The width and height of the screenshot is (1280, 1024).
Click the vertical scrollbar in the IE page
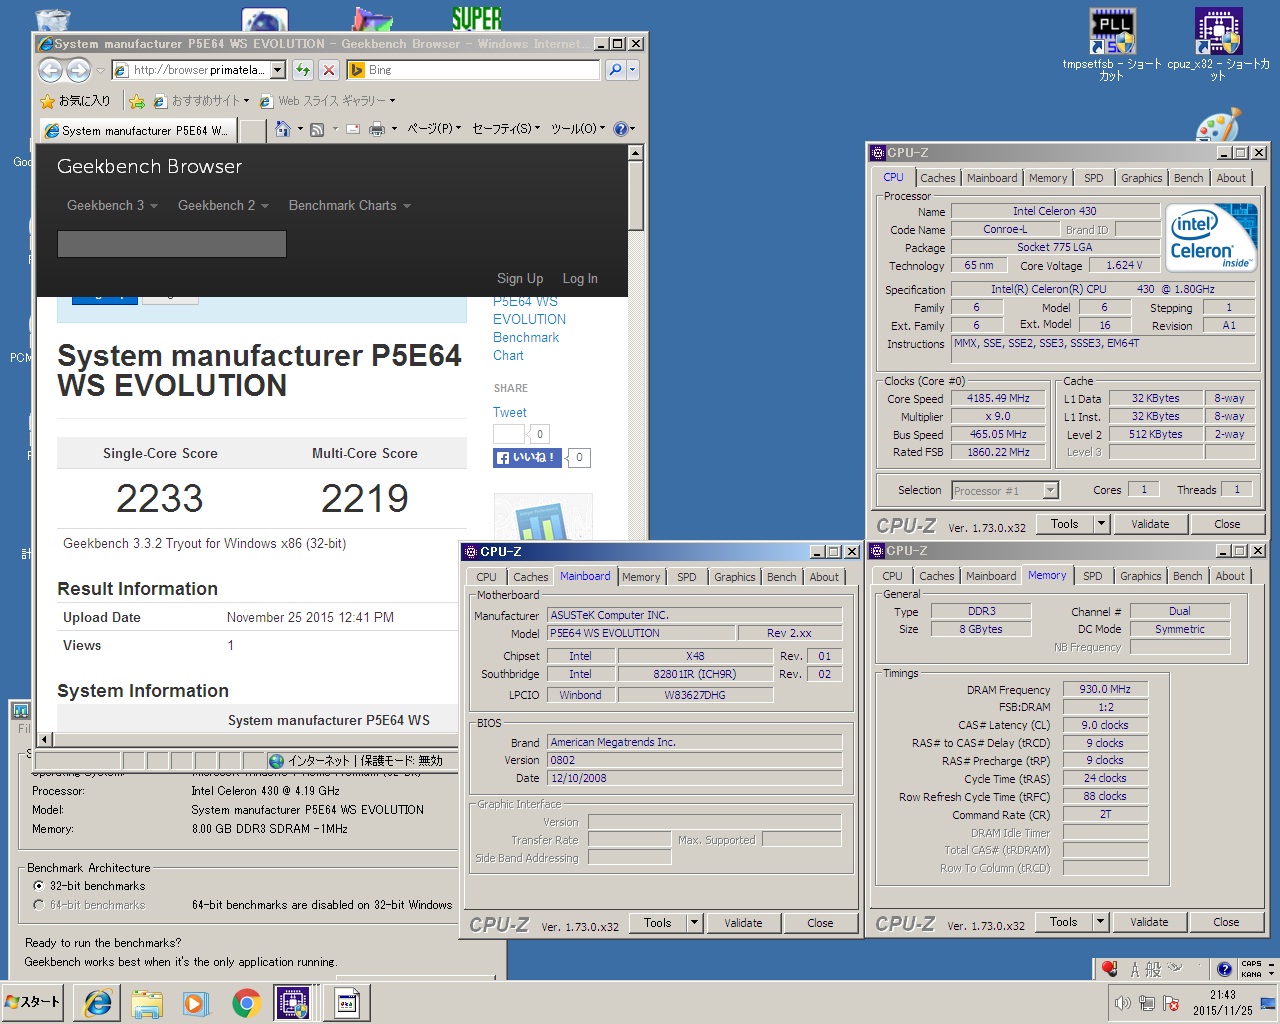(x=635, y=195)
